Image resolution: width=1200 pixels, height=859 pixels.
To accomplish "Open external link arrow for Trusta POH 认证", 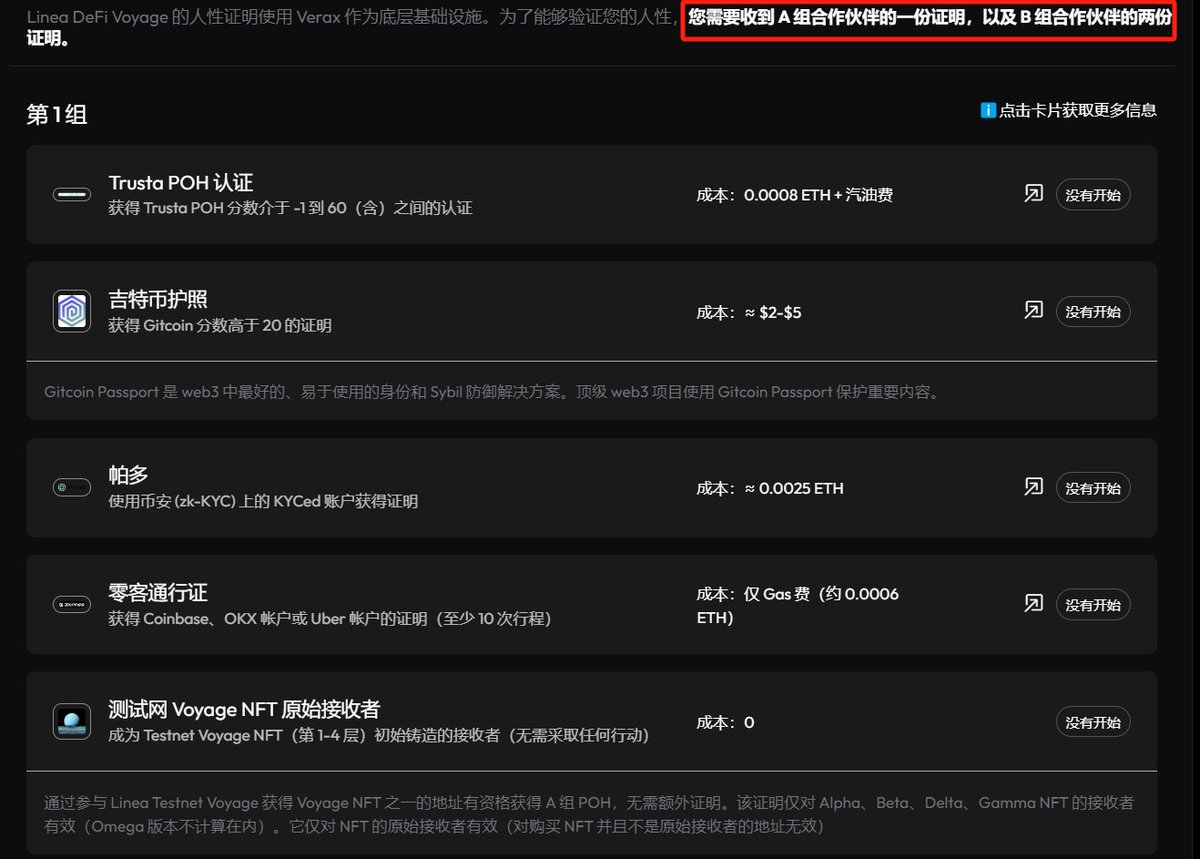I will pos(1034,194).
